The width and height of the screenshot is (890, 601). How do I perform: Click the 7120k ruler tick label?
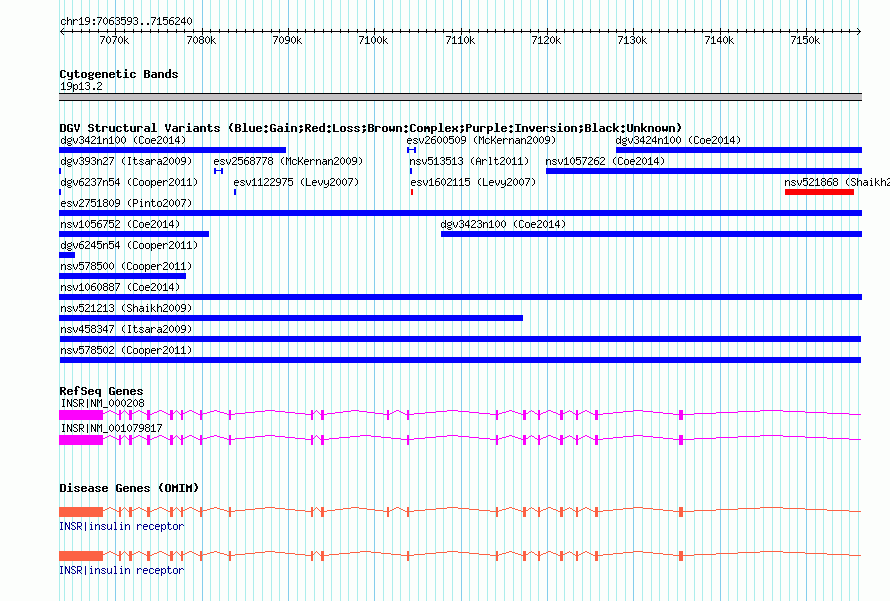[546, 40]
